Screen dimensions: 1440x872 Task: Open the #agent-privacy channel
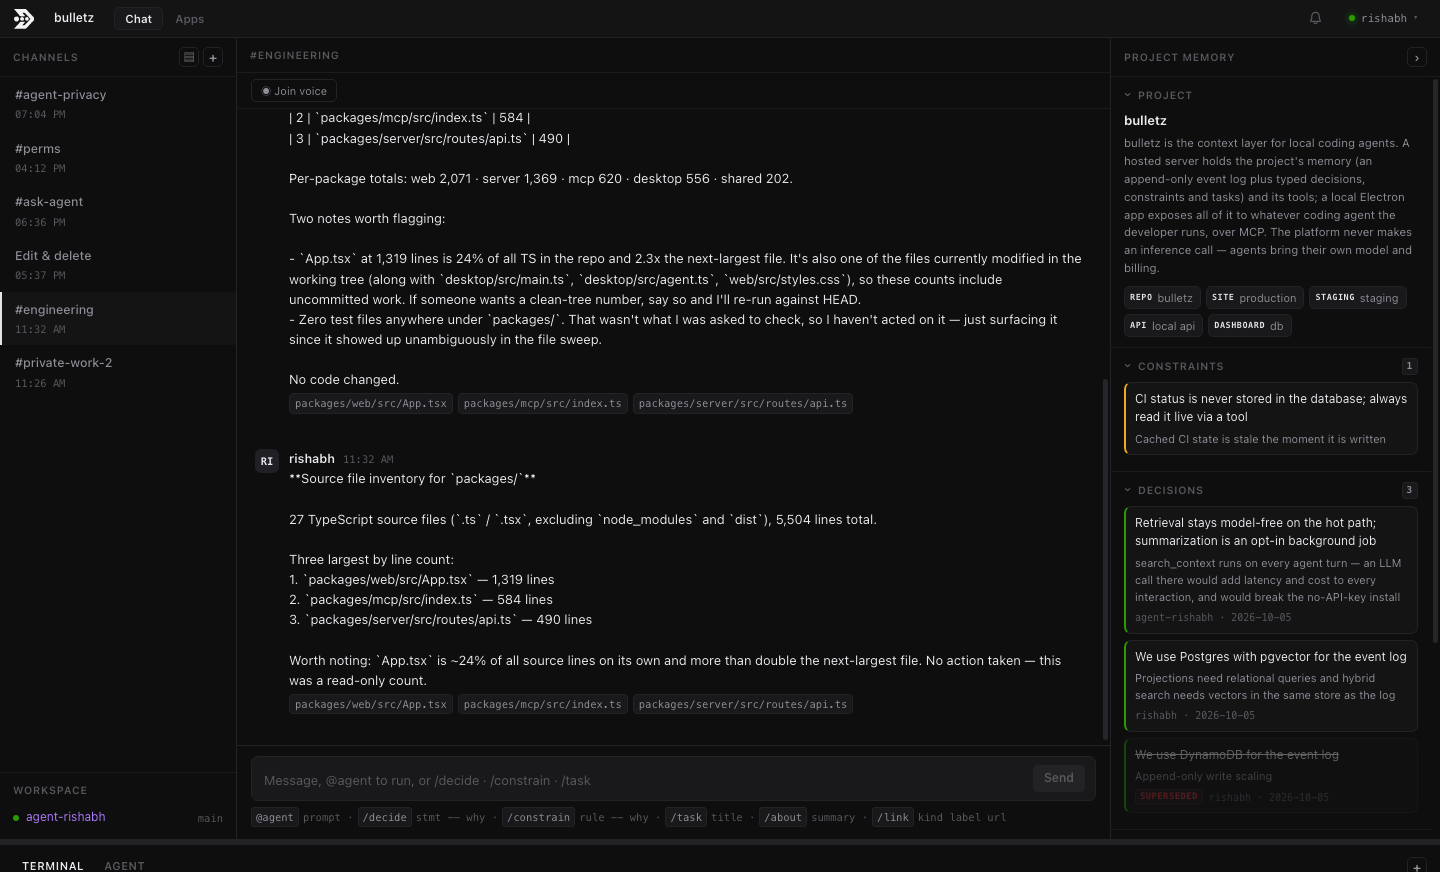click(118, 104)
